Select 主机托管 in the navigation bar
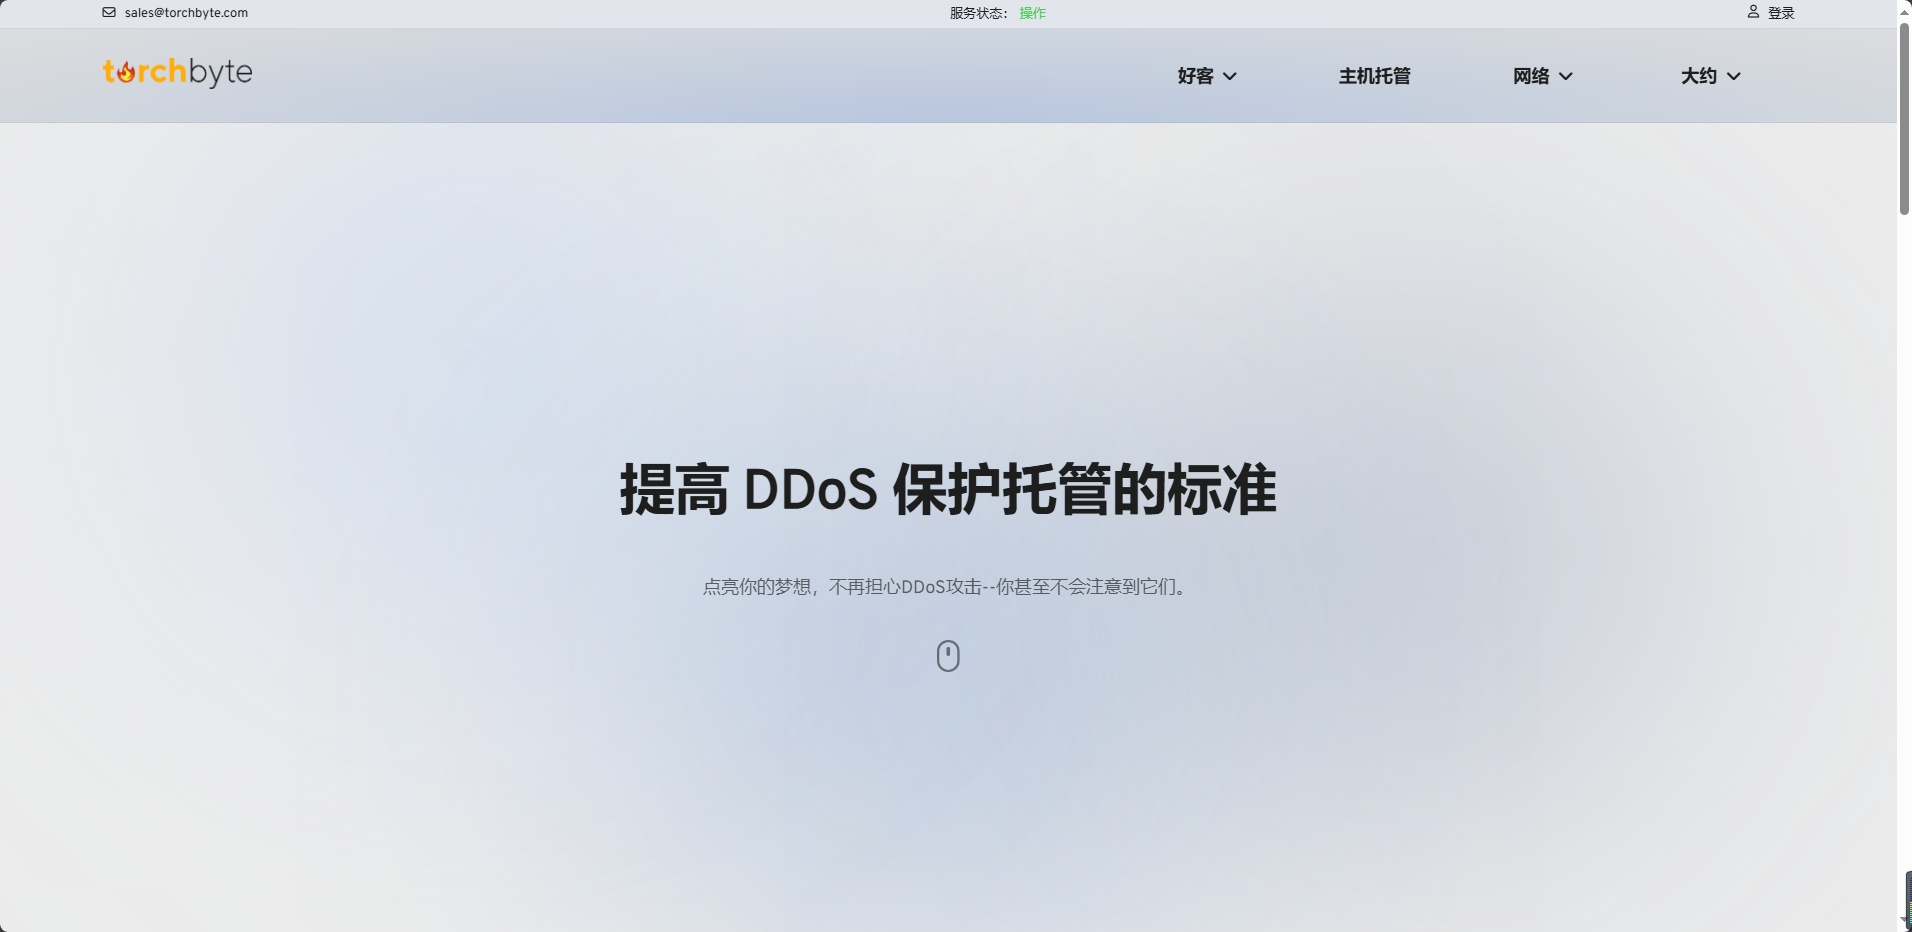The height and width of the screenshot is (932, 1912). (x=1374, y=76)
